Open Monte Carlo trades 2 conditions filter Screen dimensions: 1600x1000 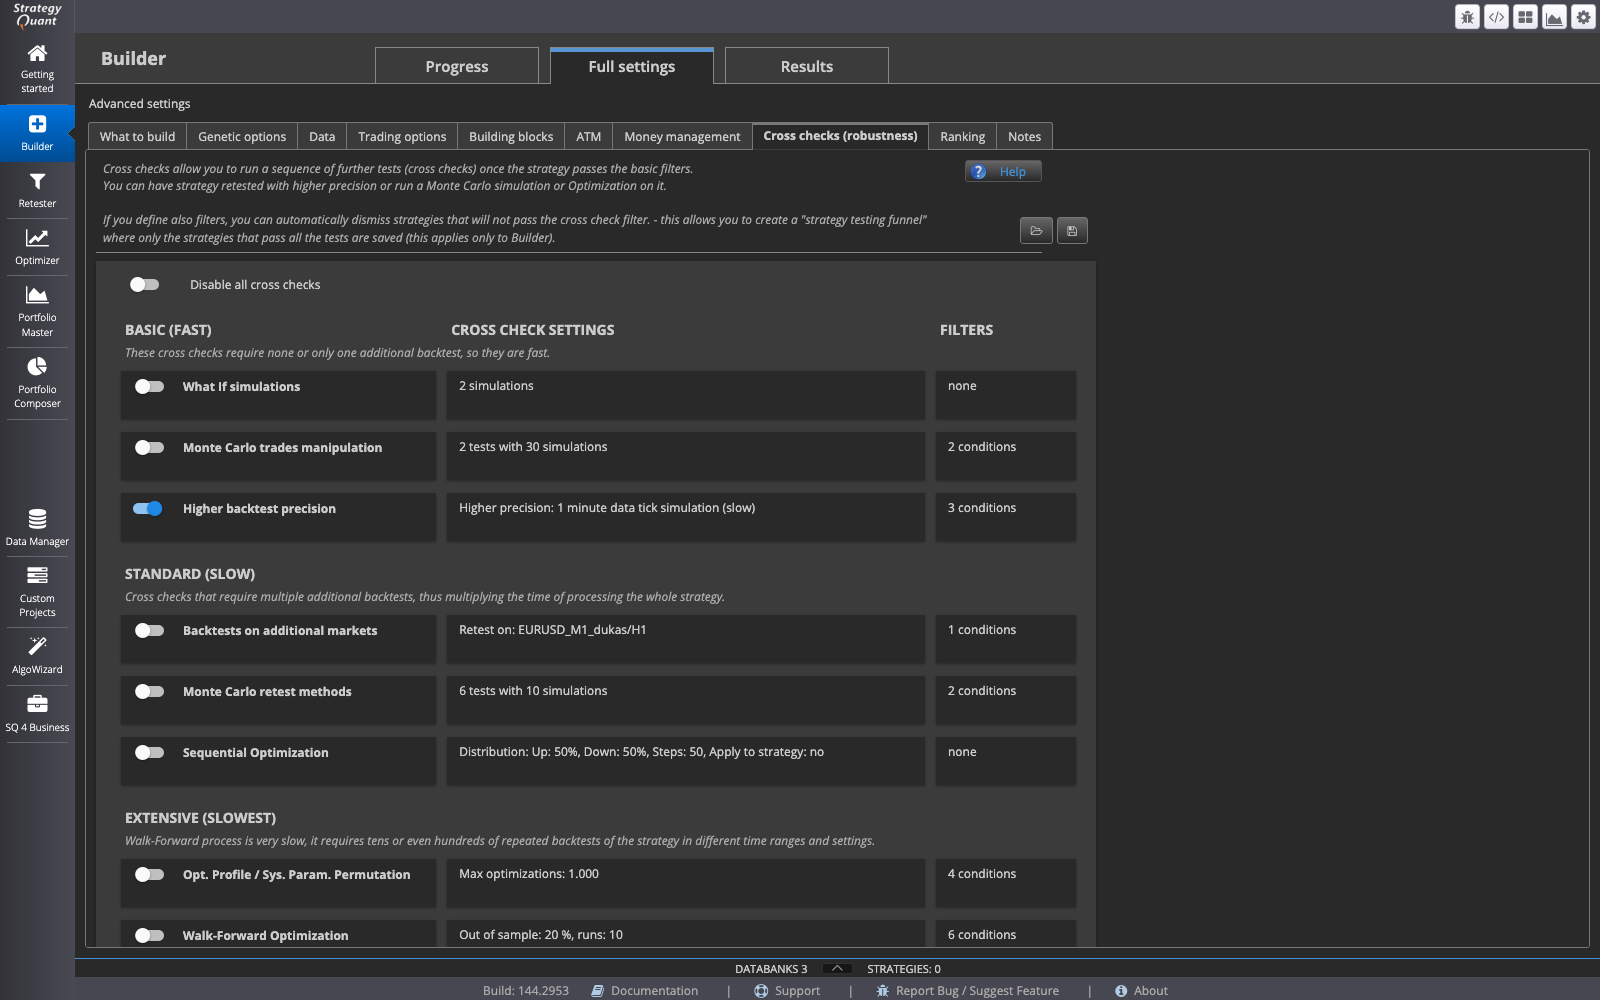(1006, 456)
